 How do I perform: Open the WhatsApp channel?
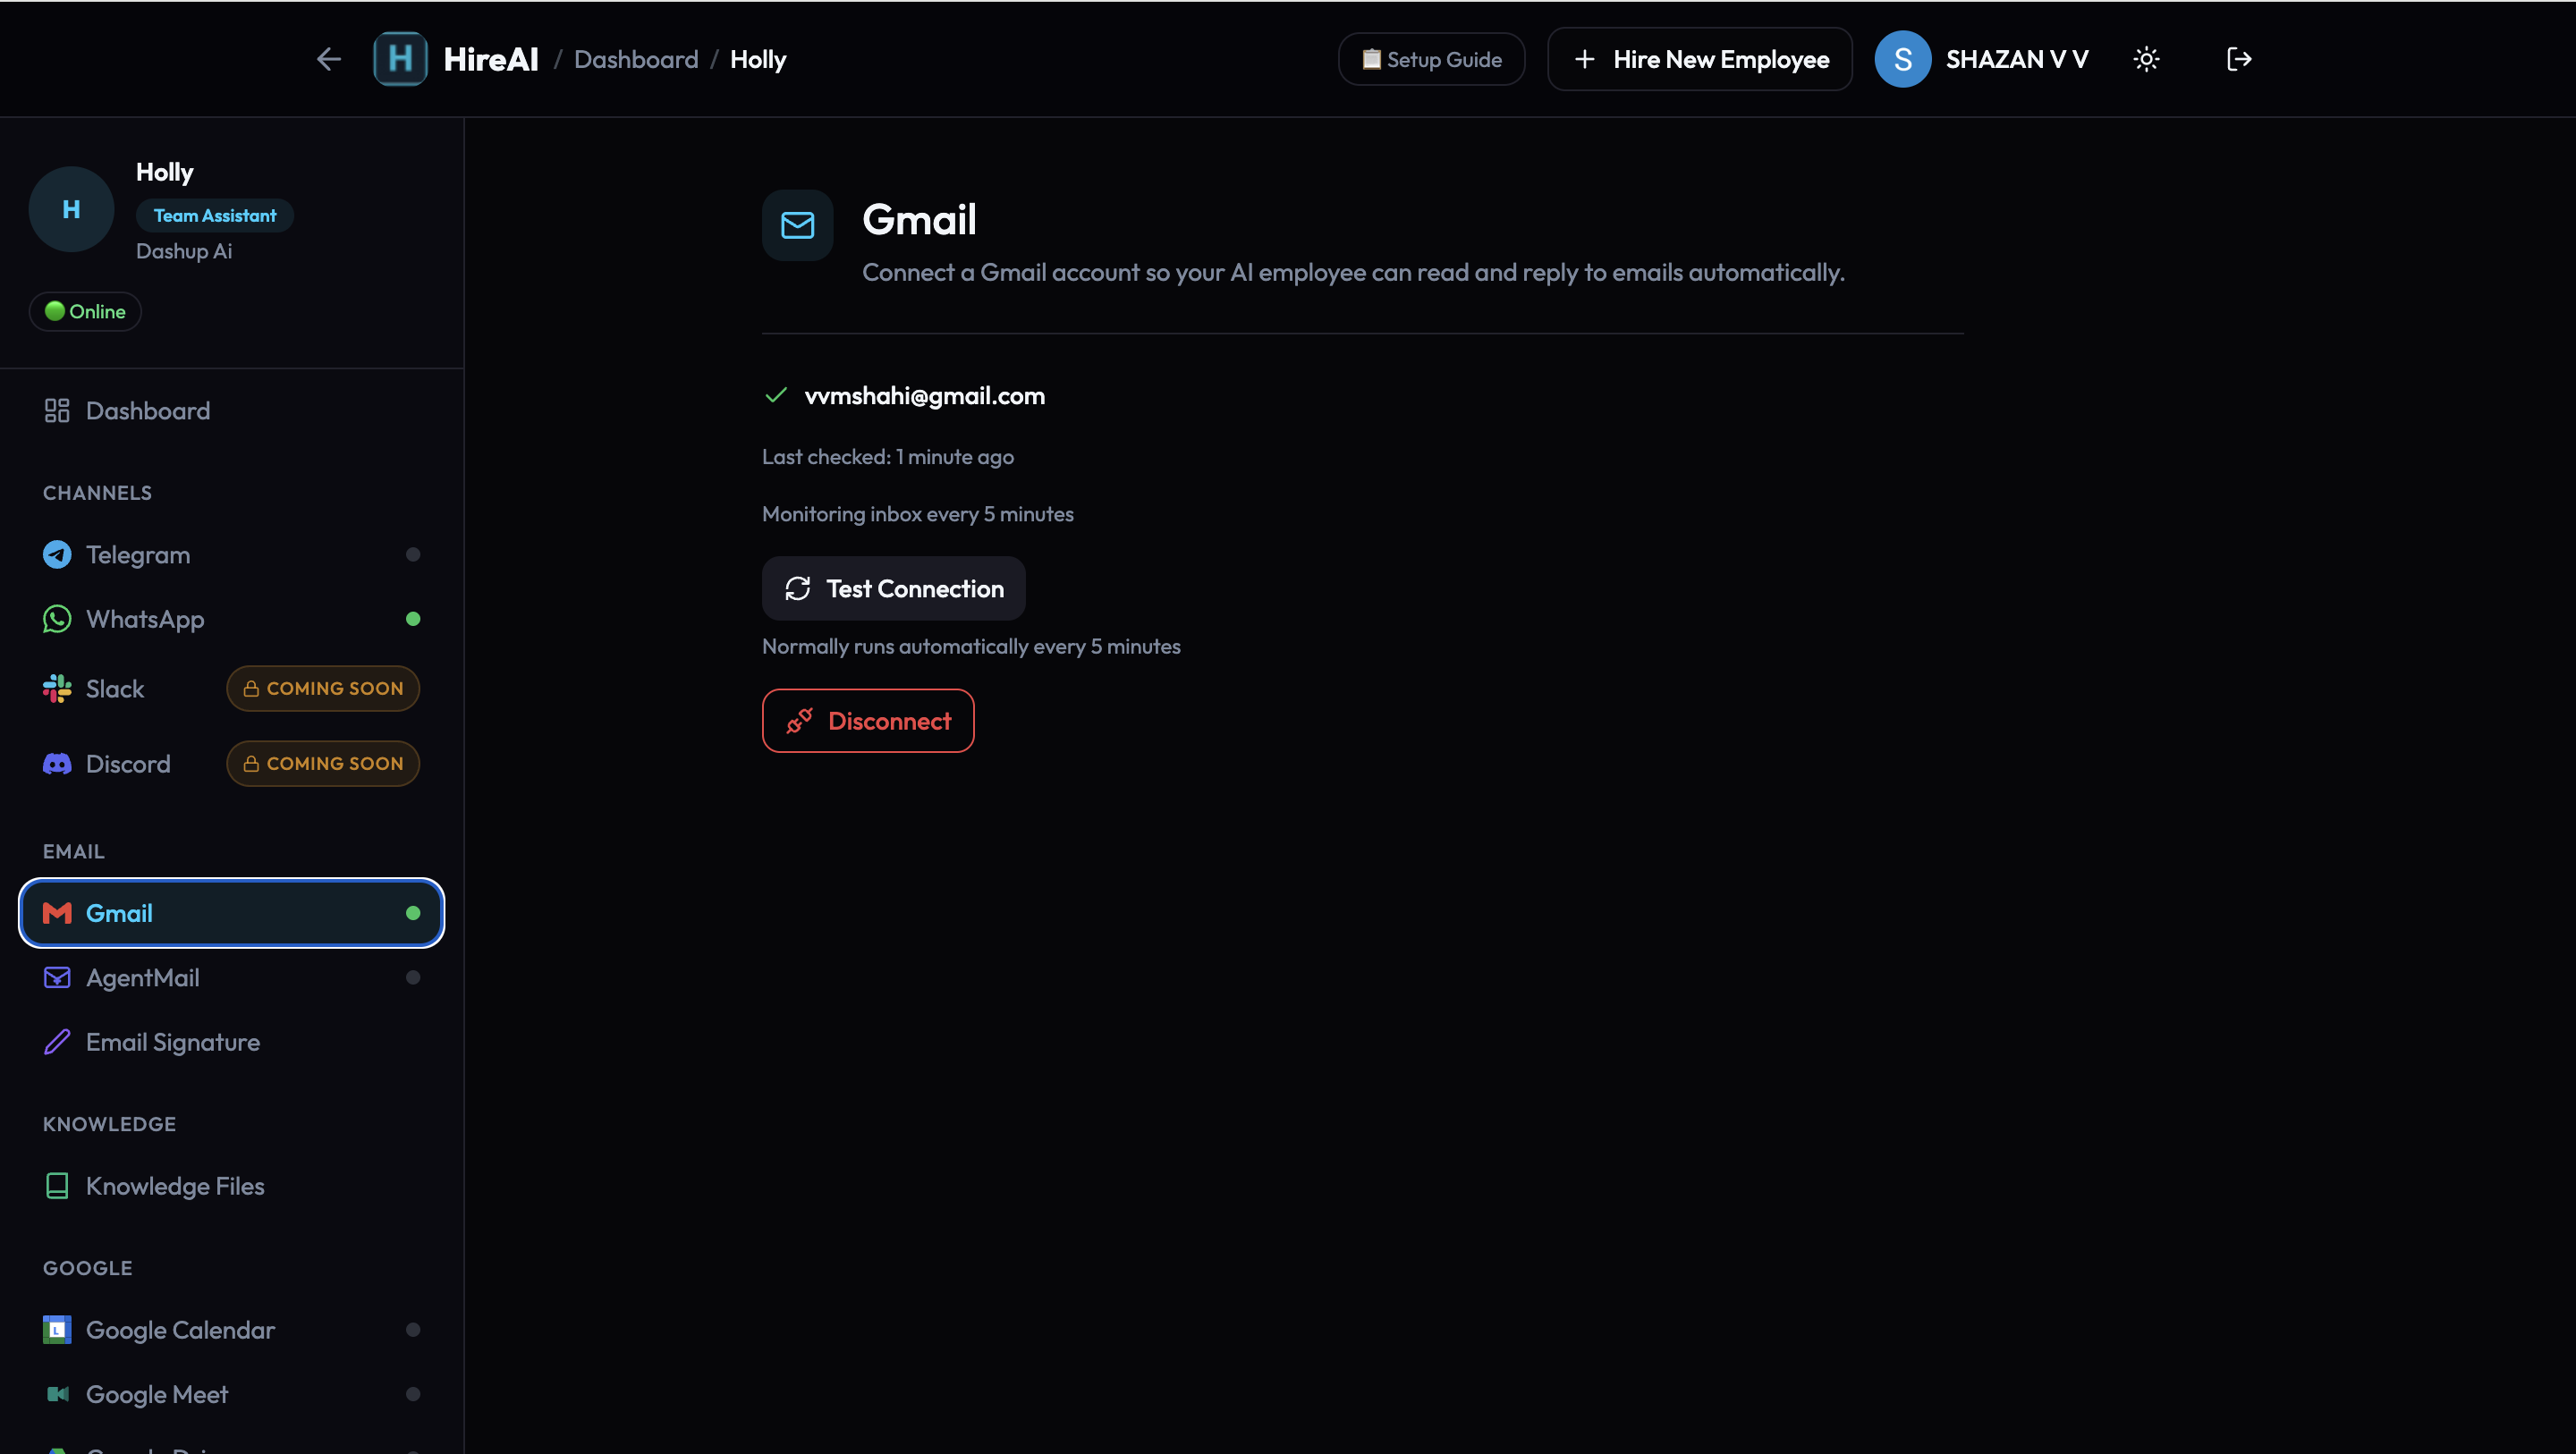click(145, 619)
